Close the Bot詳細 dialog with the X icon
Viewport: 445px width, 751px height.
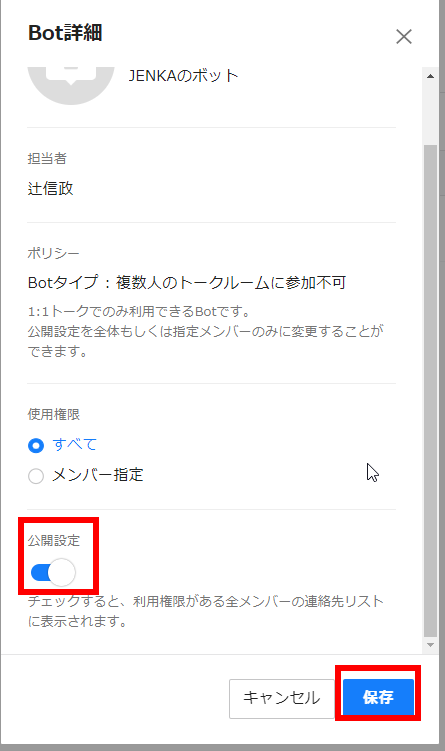pos(404,36)
